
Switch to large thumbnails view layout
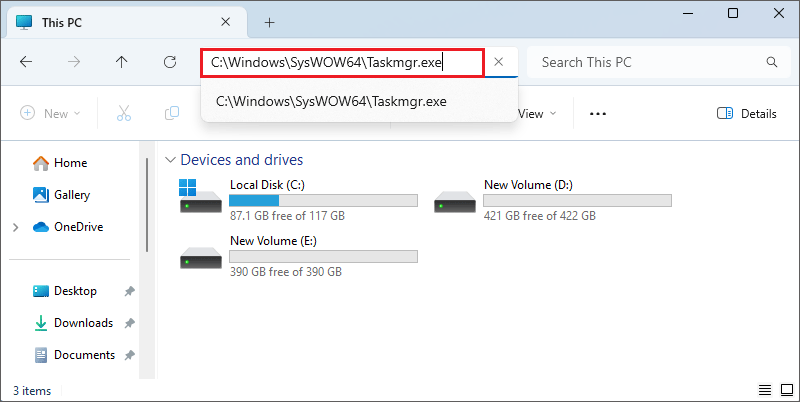(786, 391)
